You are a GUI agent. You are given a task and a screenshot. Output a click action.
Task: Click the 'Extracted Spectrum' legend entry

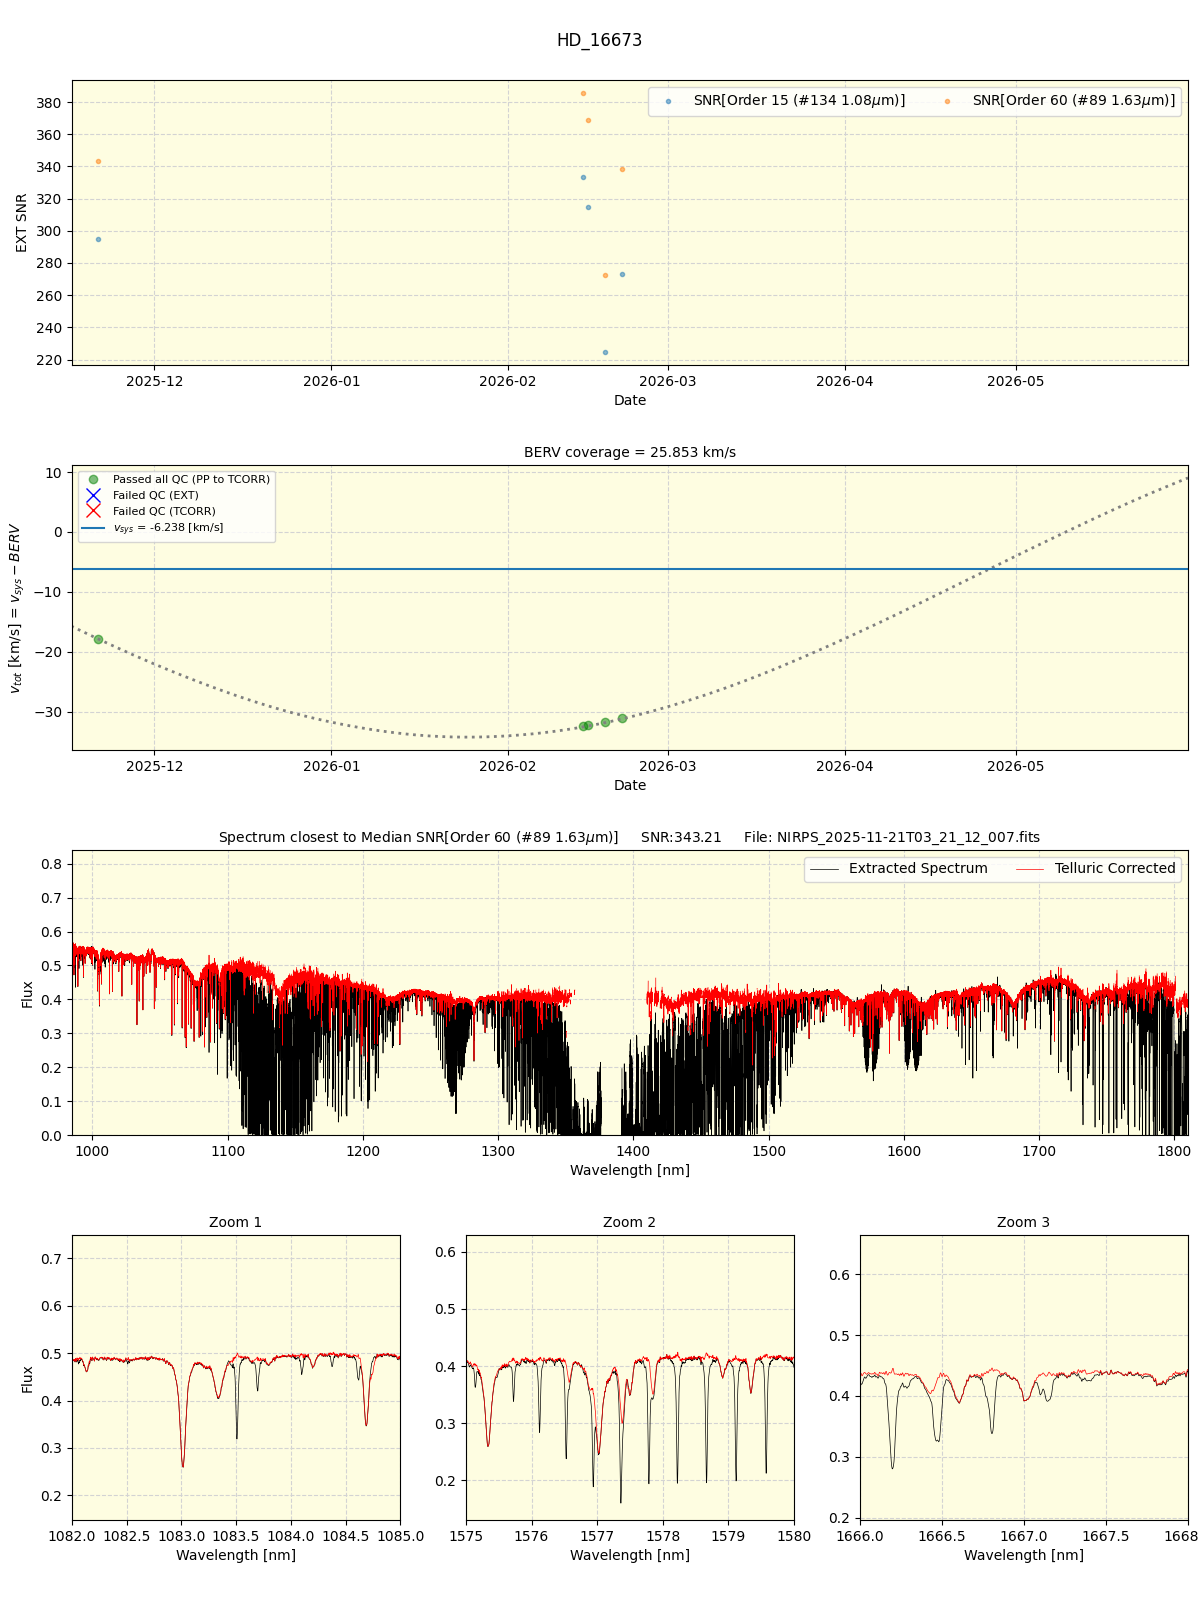(x=899, y=869)
